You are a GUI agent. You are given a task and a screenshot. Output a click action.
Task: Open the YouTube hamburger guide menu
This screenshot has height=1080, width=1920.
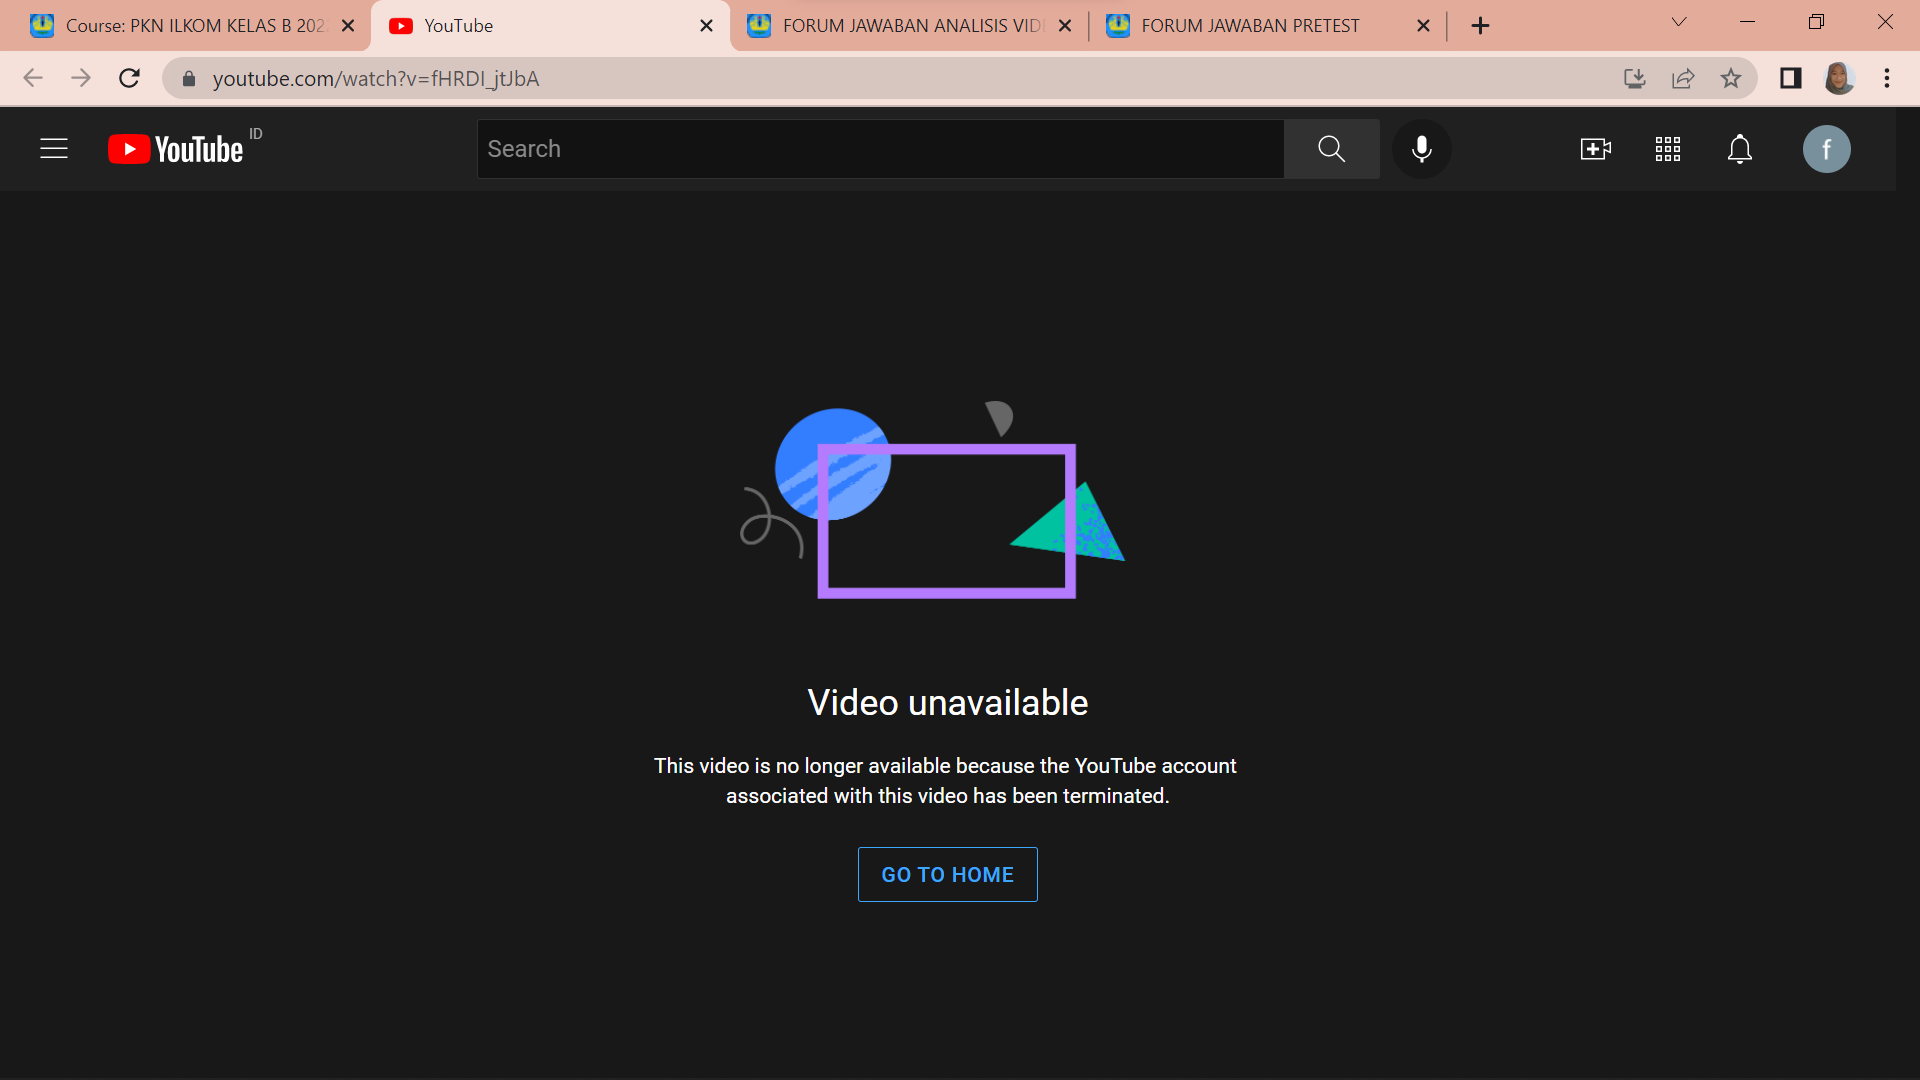[x=54, y=149]
